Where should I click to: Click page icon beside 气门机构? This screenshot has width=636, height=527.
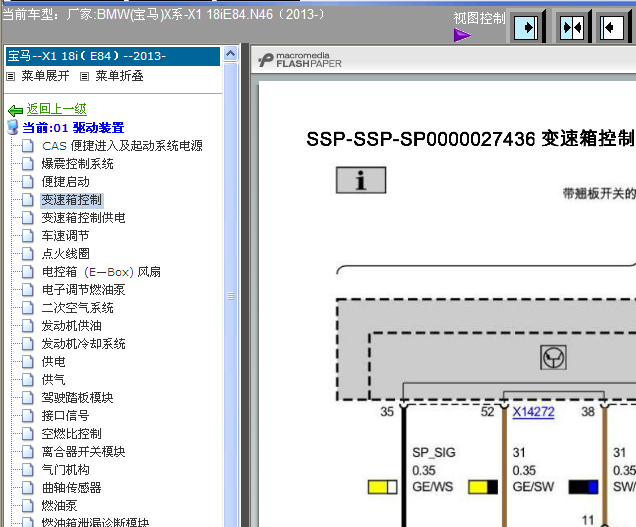(28, 469)
